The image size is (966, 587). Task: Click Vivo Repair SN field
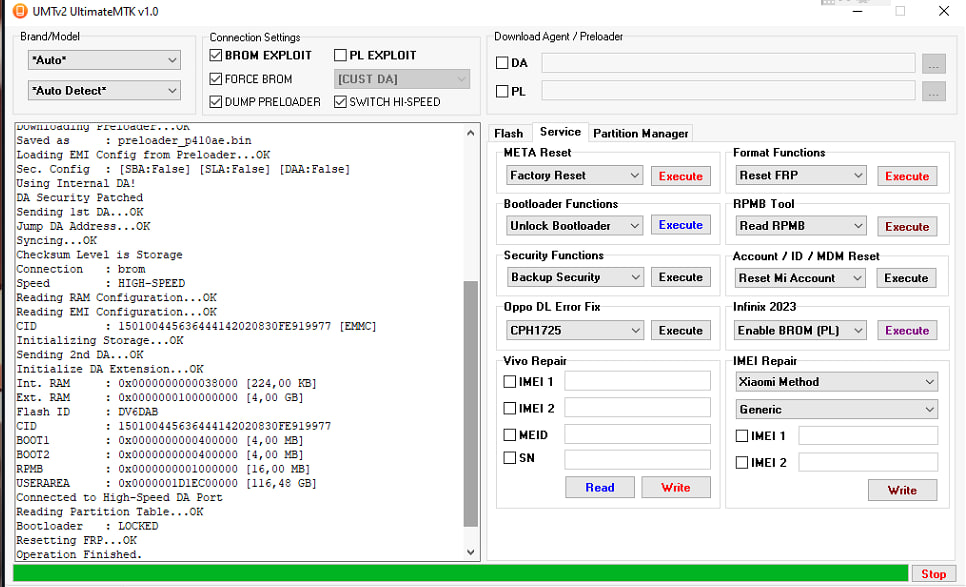point(638,460)
